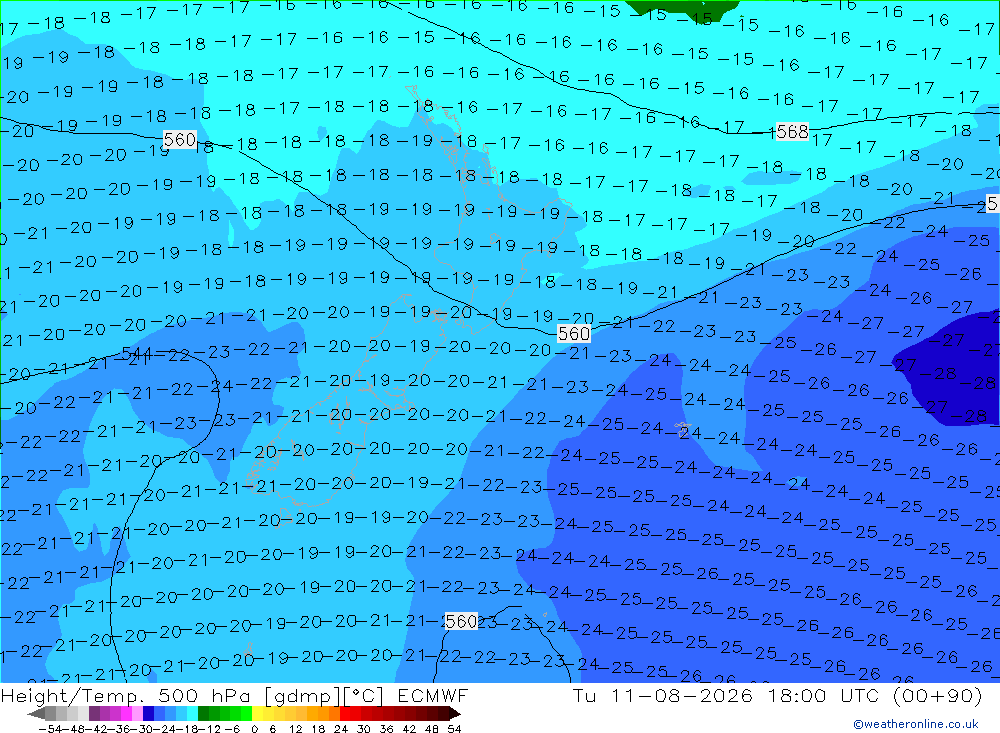1000x733 pixels.
Task: Click the 544 contour height label
Action: click(x=136, y=353)
